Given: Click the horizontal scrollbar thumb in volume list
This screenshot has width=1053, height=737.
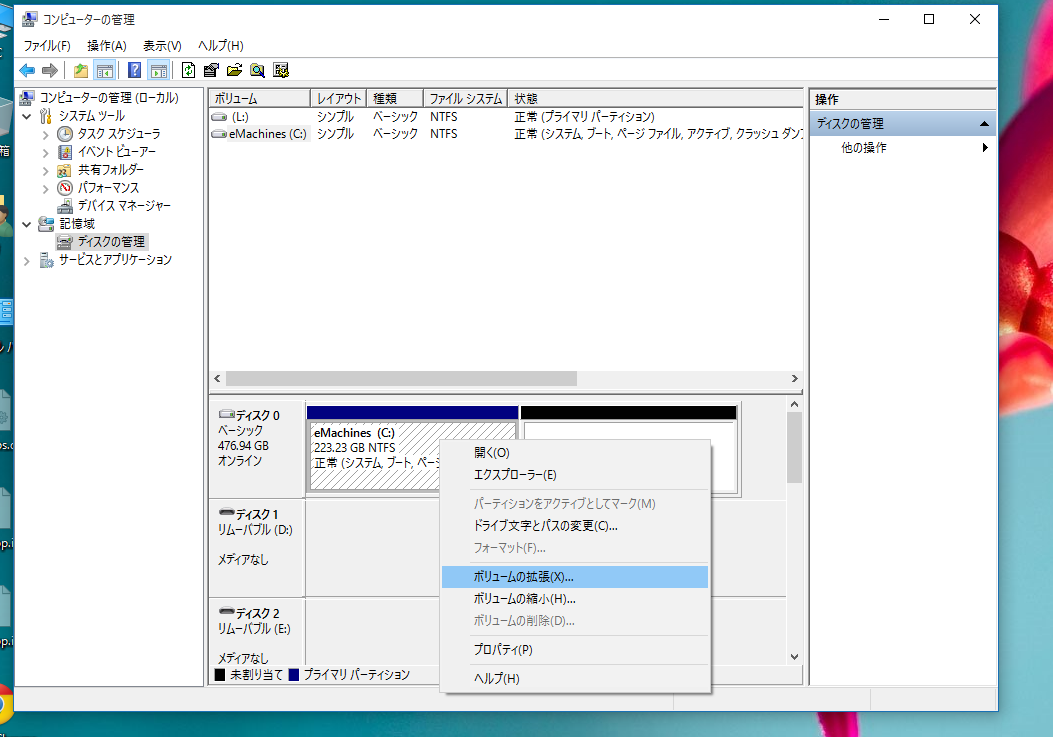Looking at the screenshot, I should 401,378.
